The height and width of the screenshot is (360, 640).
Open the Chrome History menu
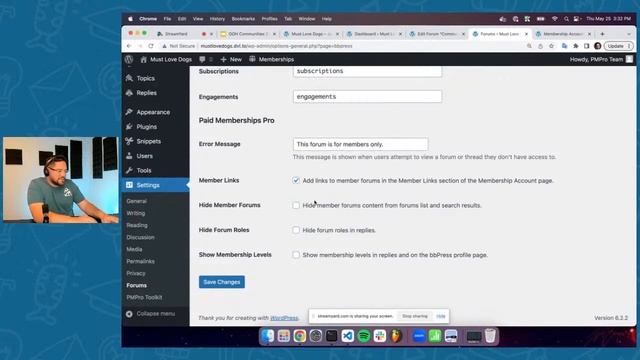click(217, 19)
